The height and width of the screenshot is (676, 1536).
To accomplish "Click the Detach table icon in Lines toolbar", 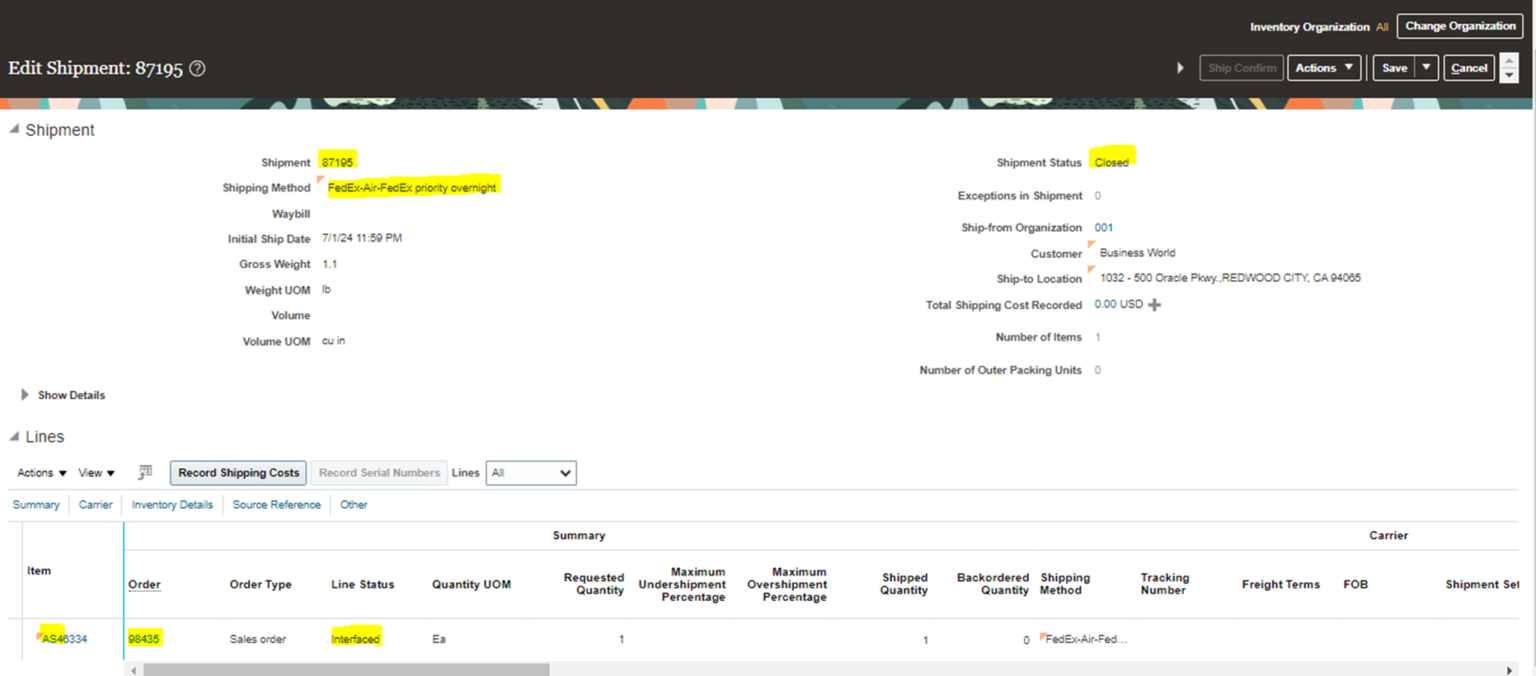I will 144,472.
